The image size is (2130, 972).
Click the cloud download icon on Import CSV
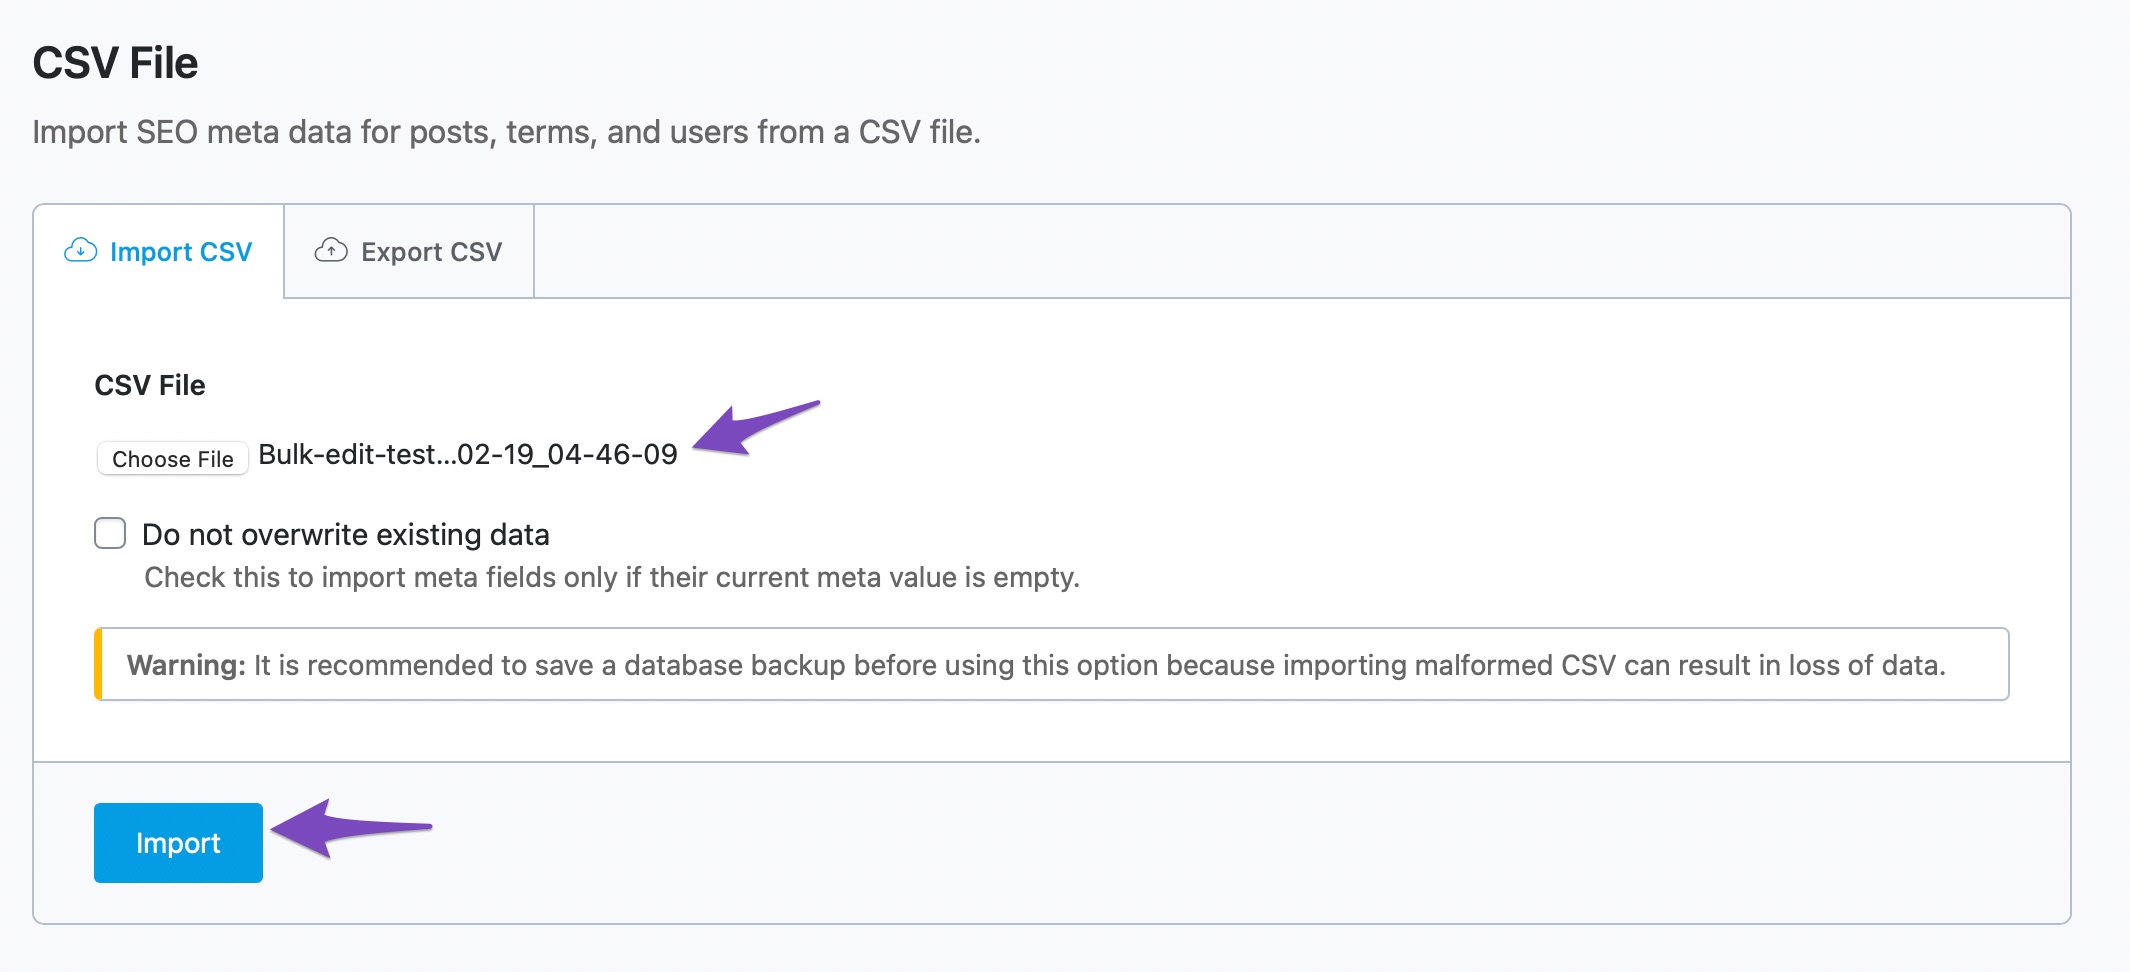[x=80, y=250]
